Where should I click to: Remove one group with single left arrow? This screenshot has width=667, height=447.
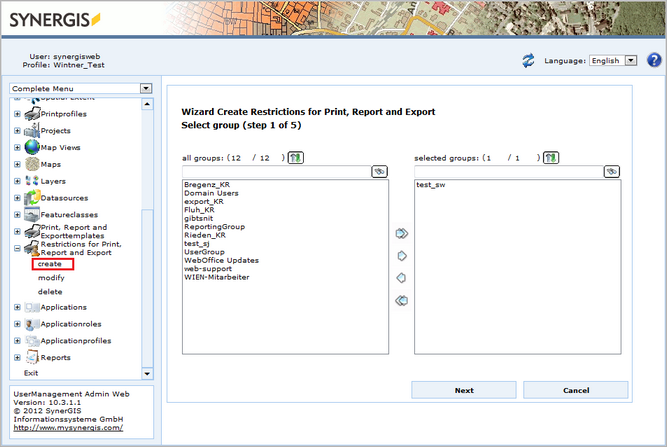tap(402, 278)
